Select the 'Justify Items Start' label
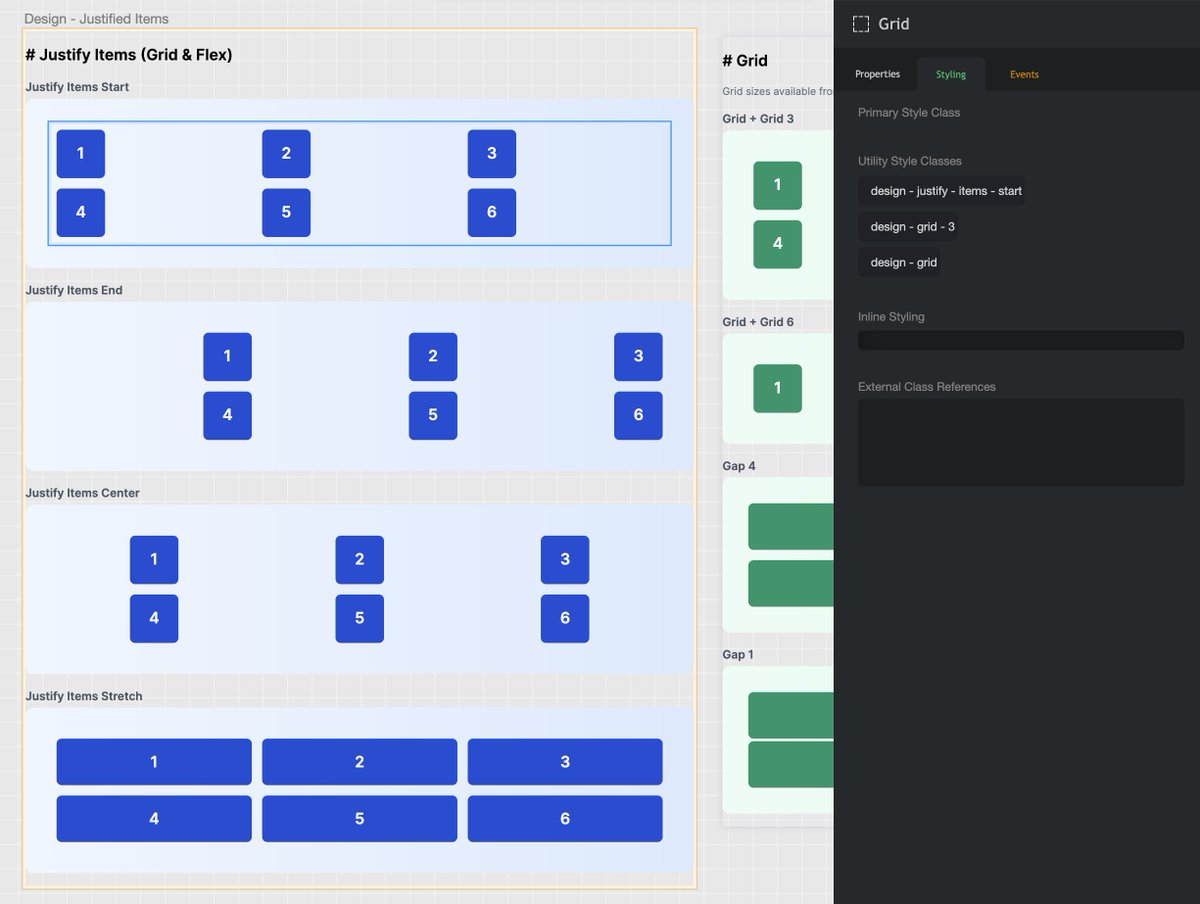The width and height of the screenshot is (1200, 904). 77,87
